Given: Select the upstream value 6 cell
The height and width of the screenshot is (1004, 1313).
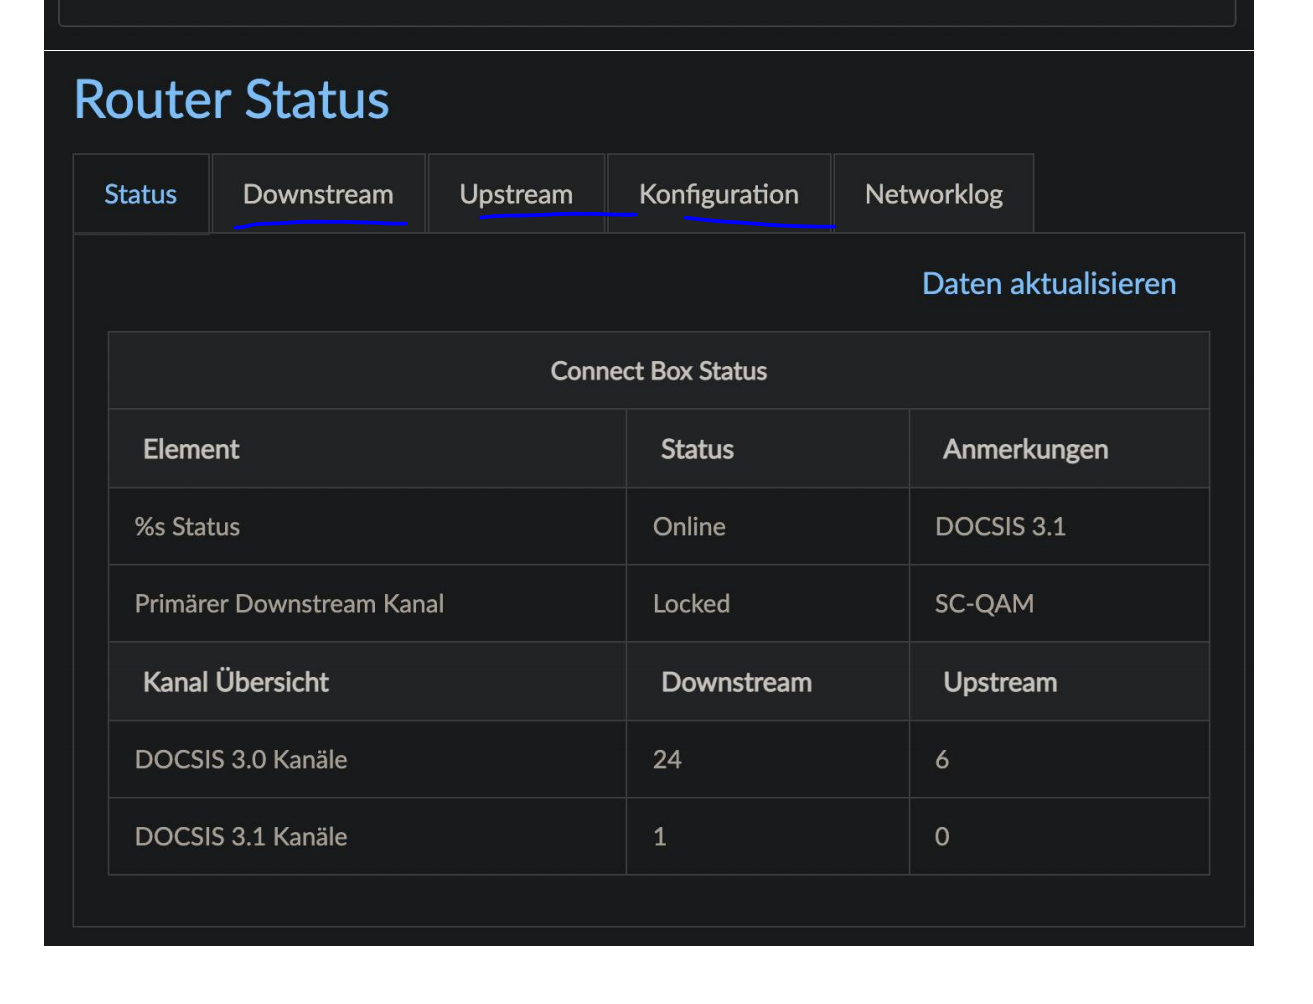Looking at the screenshot, I should tap(942, 760).
